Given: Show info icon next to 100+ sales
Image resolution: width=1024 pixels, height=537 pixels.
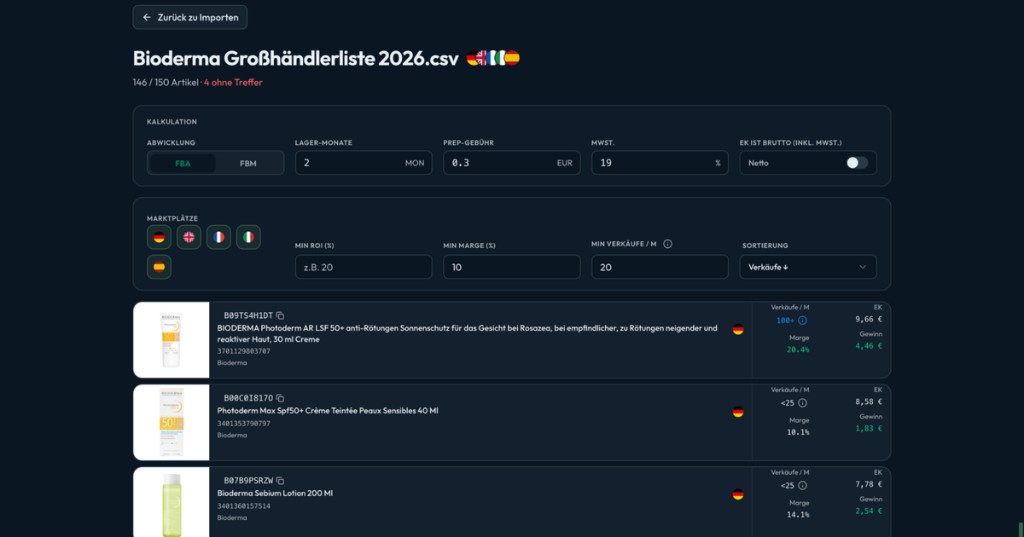Looking at the screenshot, I should (803, 320).
